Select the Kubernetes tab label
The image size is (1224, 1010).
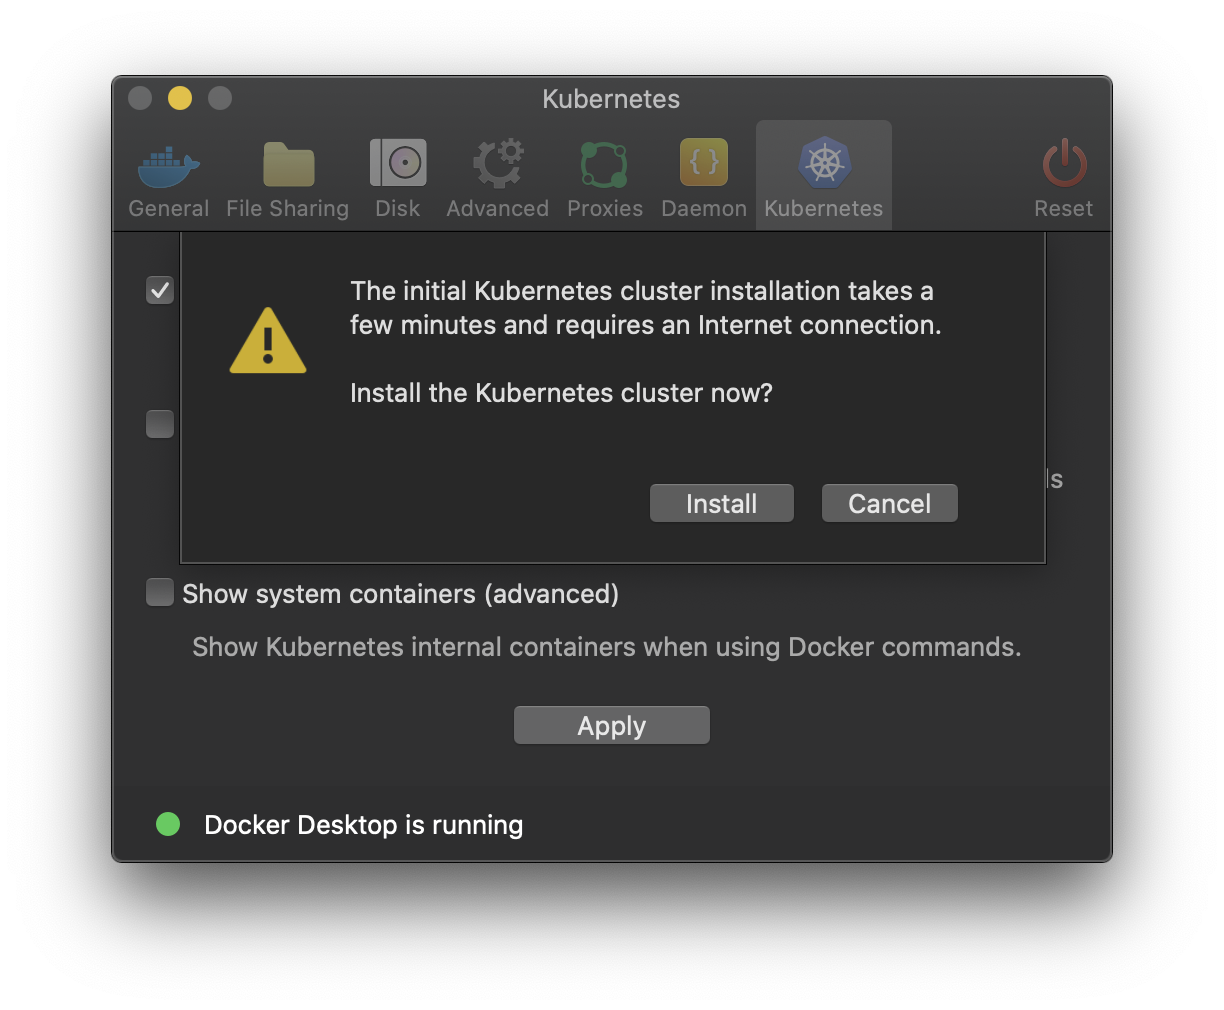(823, 208)
